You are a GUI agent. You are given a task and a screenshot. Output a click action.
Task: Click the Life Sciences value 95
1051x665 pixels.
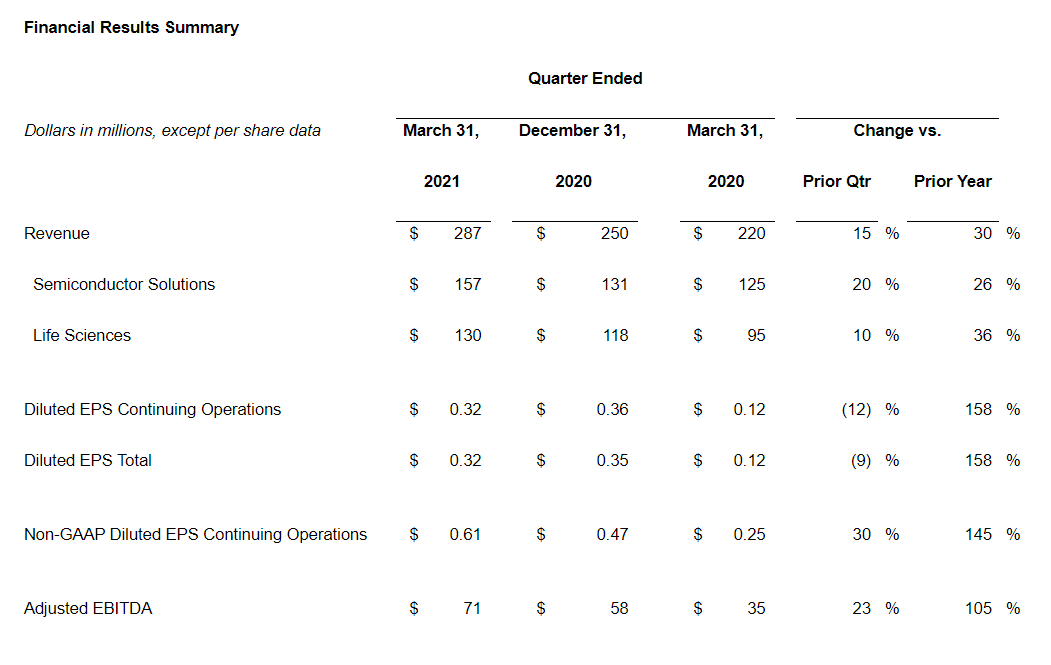pos(755,335)
